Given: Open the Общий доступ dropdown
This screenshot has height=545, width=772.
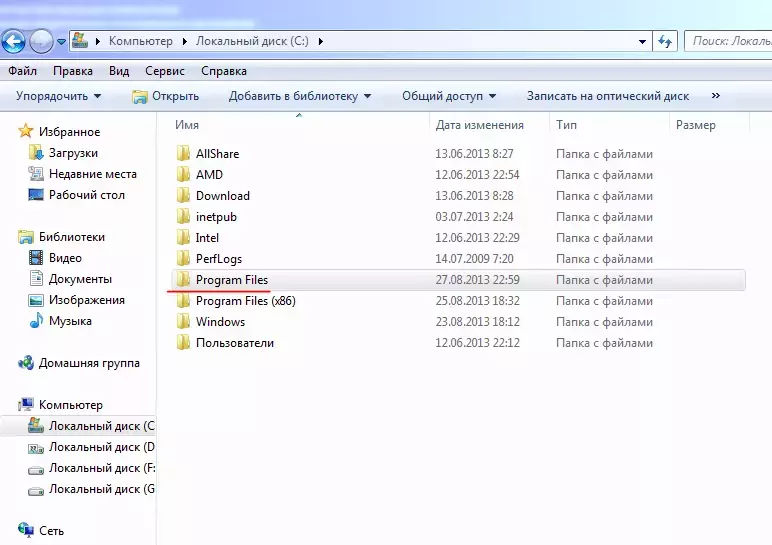Looking at the screenshot, I should point(449,96).
